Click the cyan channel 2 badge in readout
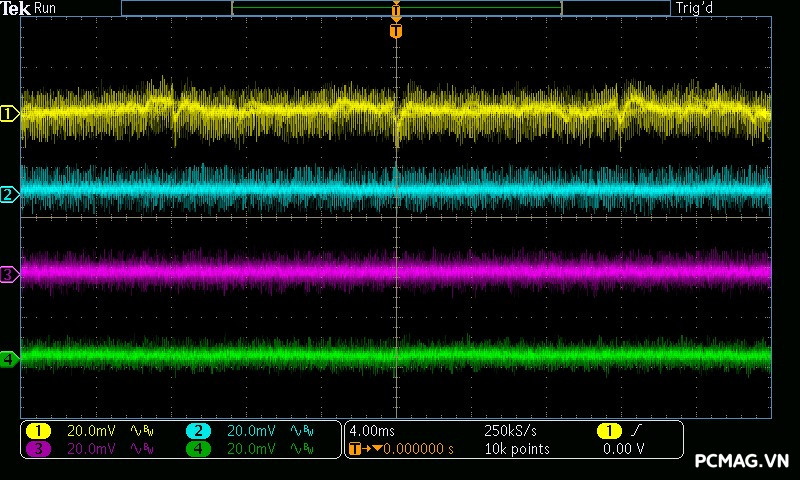This screenshot has width=800, height=480. 198,431
